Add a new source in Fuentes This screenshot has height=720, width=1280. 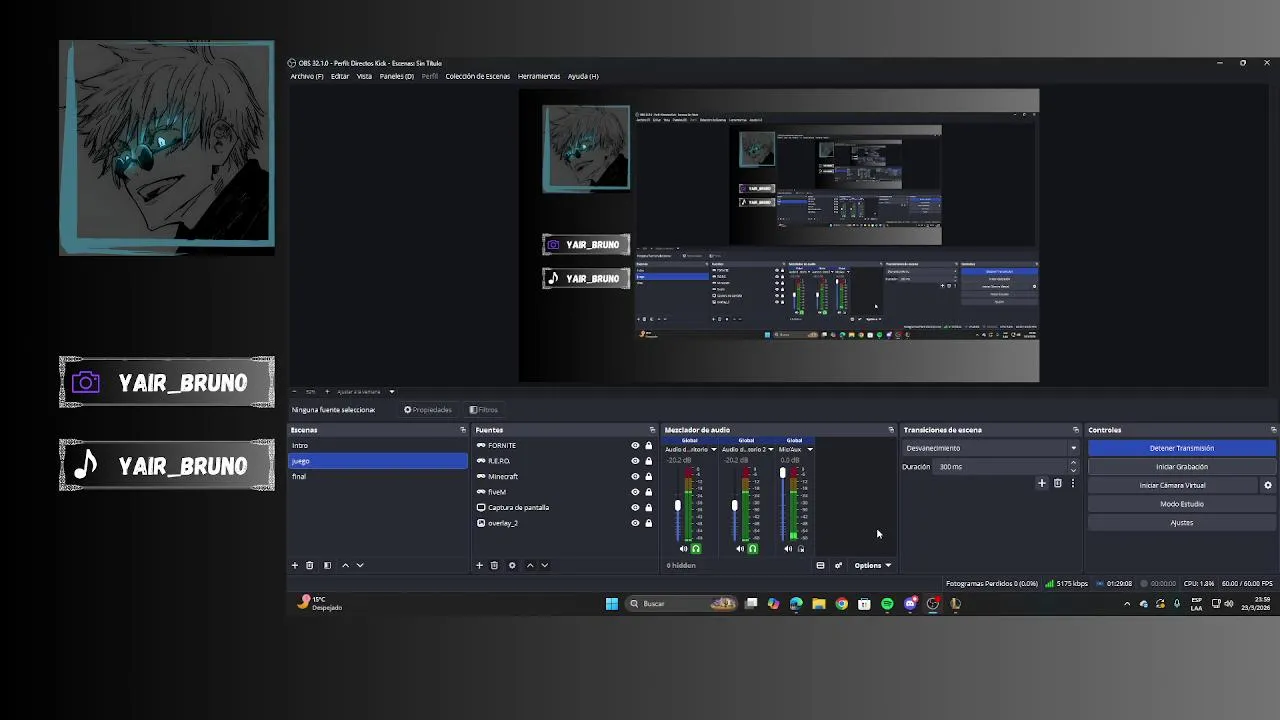click(x=479, y=565)
